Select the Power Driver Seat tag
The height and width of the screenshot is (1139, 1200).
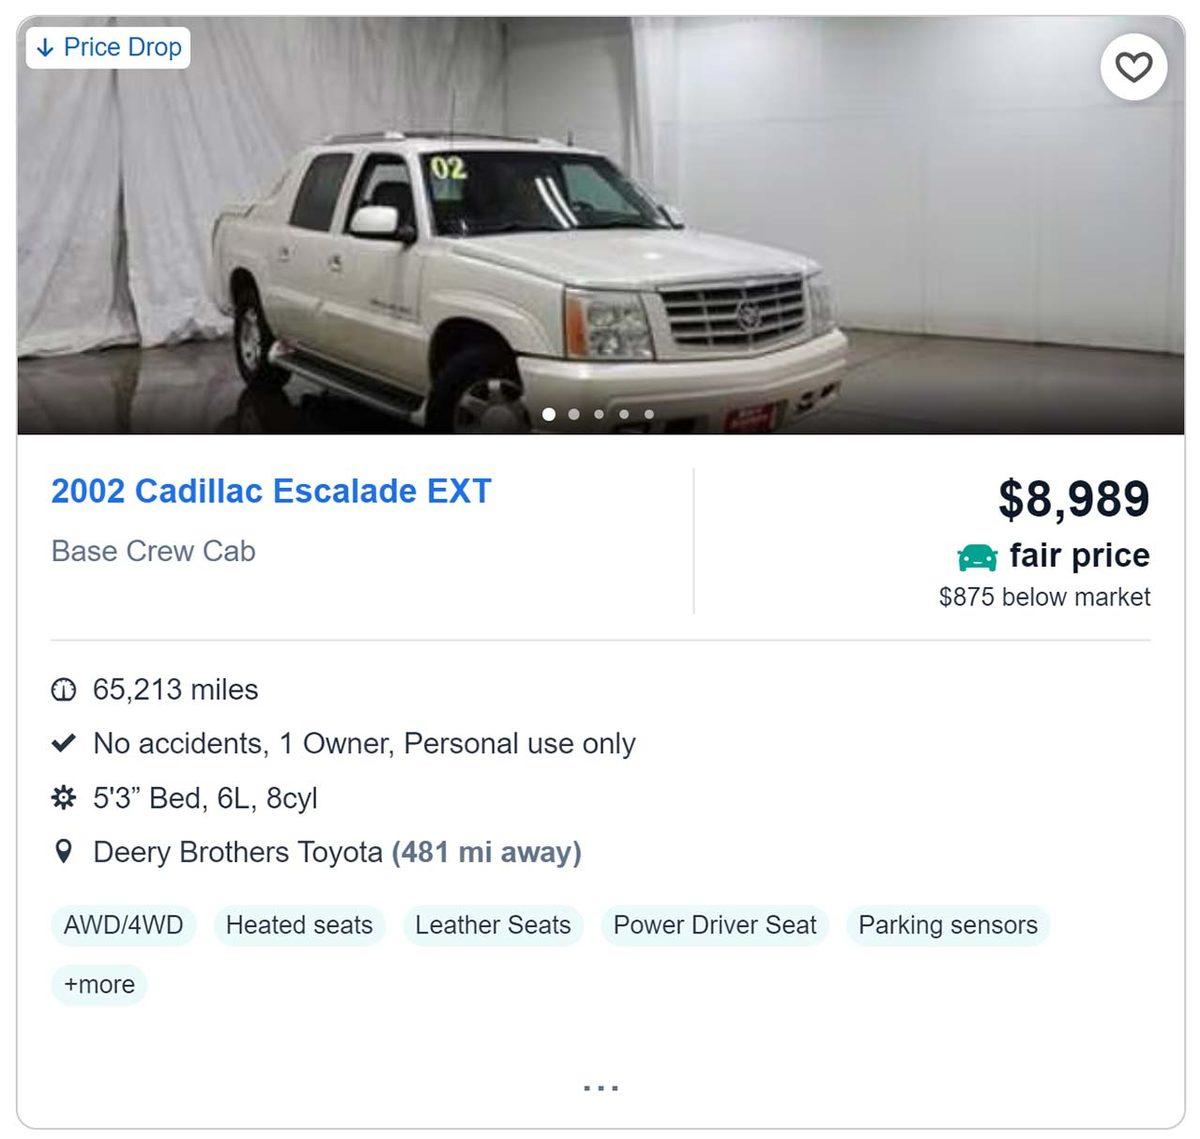coord(715,925)
